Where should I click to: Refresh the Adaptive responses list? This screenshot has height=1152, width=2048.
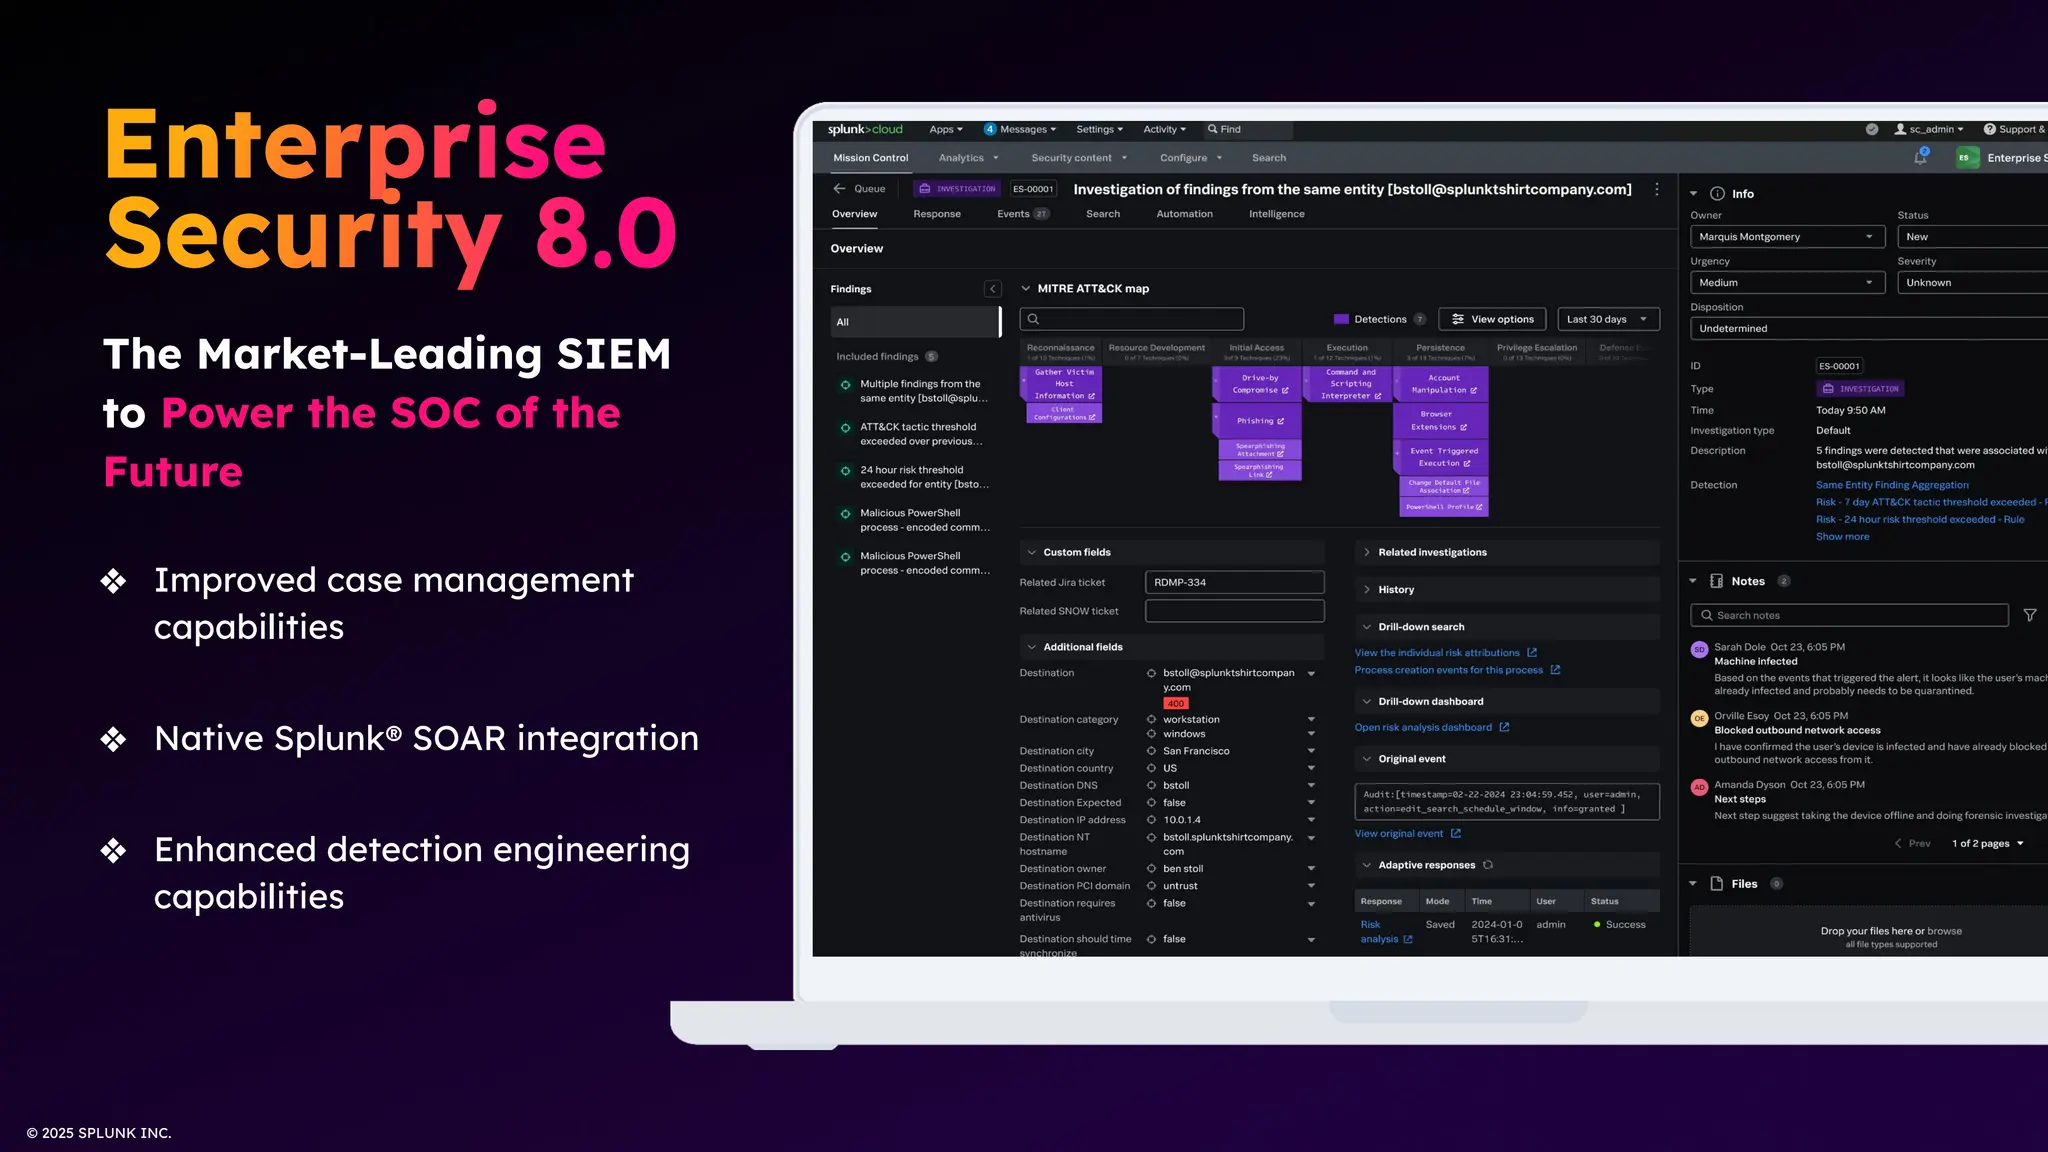click(x=1488, y=865)
